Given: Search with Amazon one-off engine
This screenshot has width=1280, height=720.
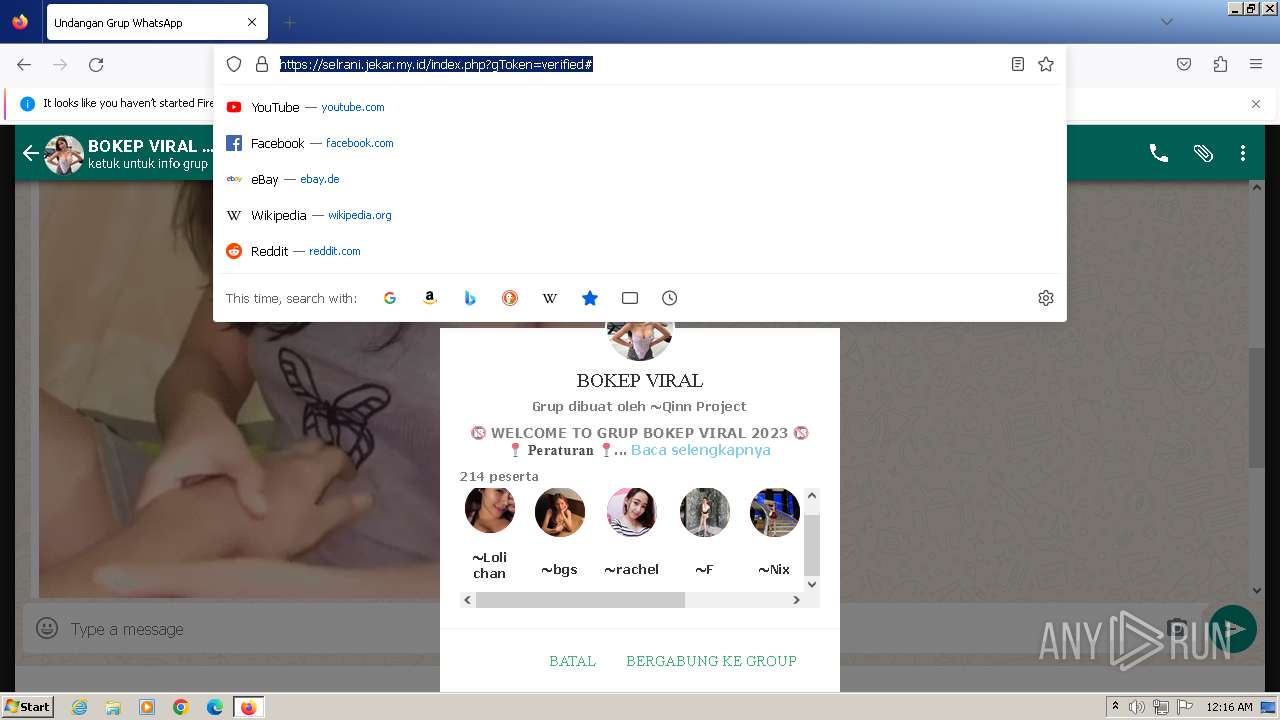Looking at the screenshot, I should click(430, 298).
